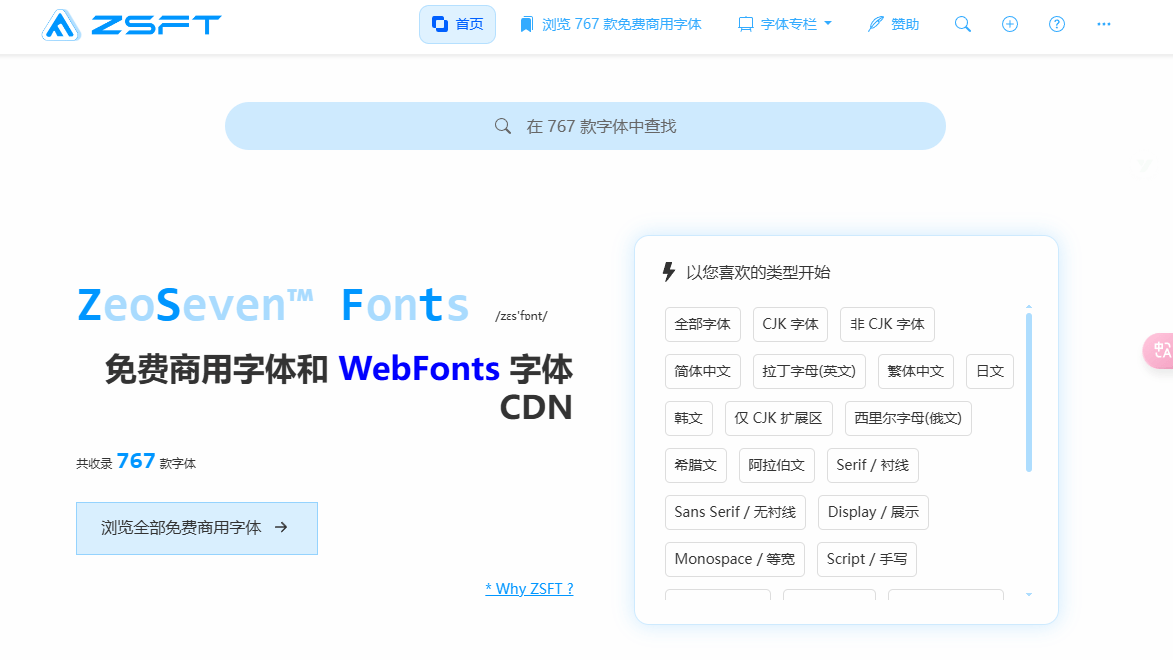The height and width of the screenshot is (660, 1173).
Task: Click the 浏览全部免费商用字体 button
Action: click(196, 528)
